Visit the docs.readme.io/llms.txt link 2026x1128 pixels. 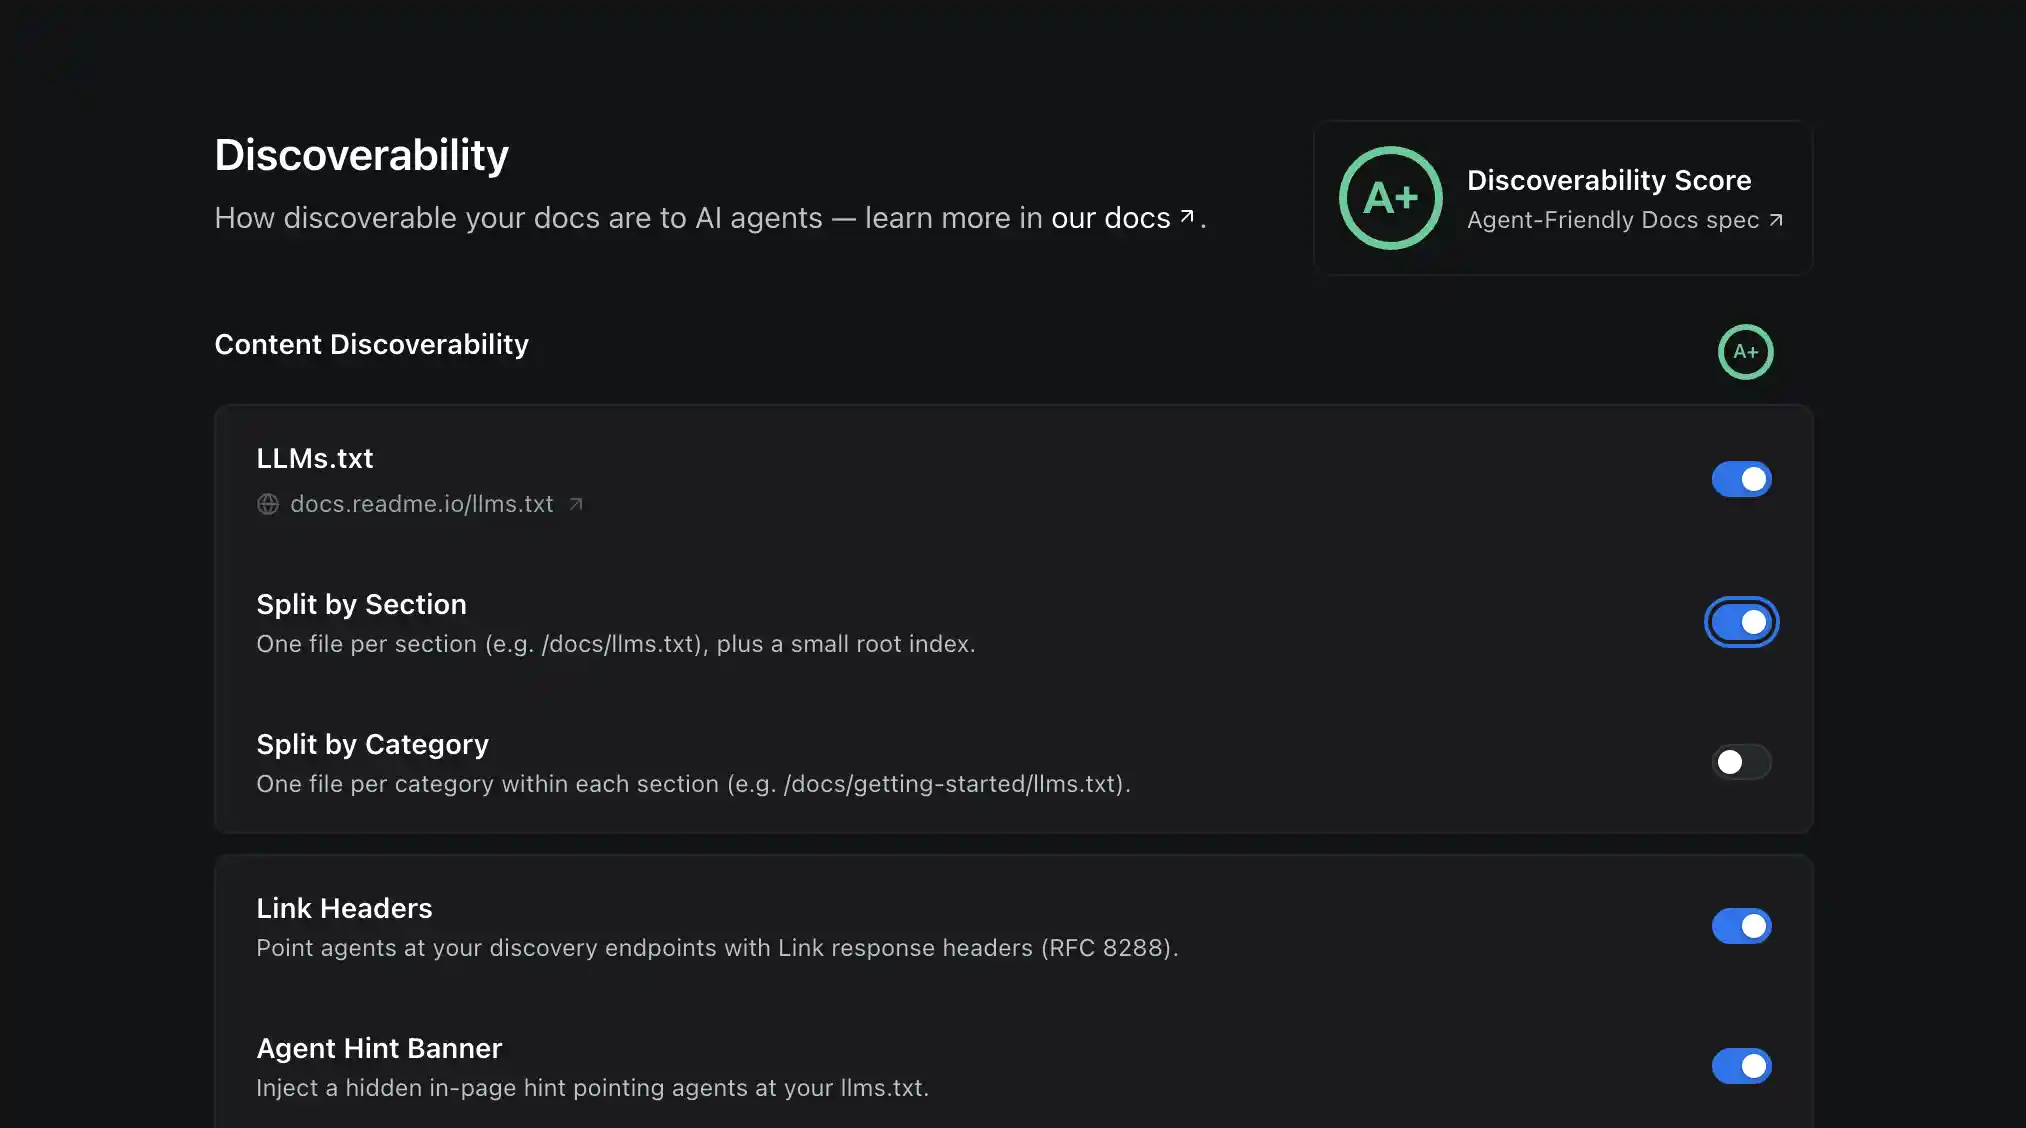click(x=421, y=504)
